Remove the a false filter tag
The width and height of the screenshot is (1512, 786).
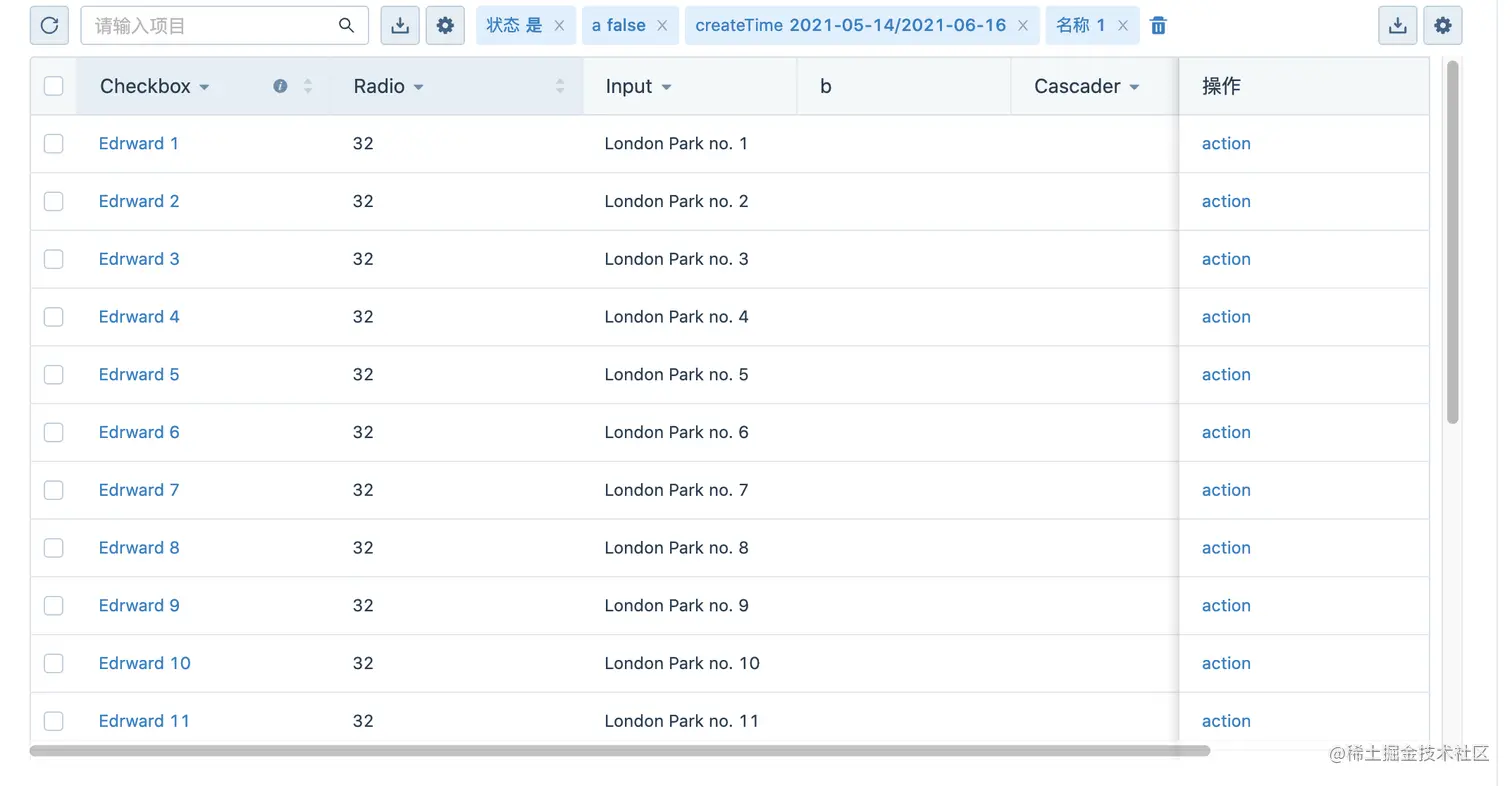click(x=662, y=26)
